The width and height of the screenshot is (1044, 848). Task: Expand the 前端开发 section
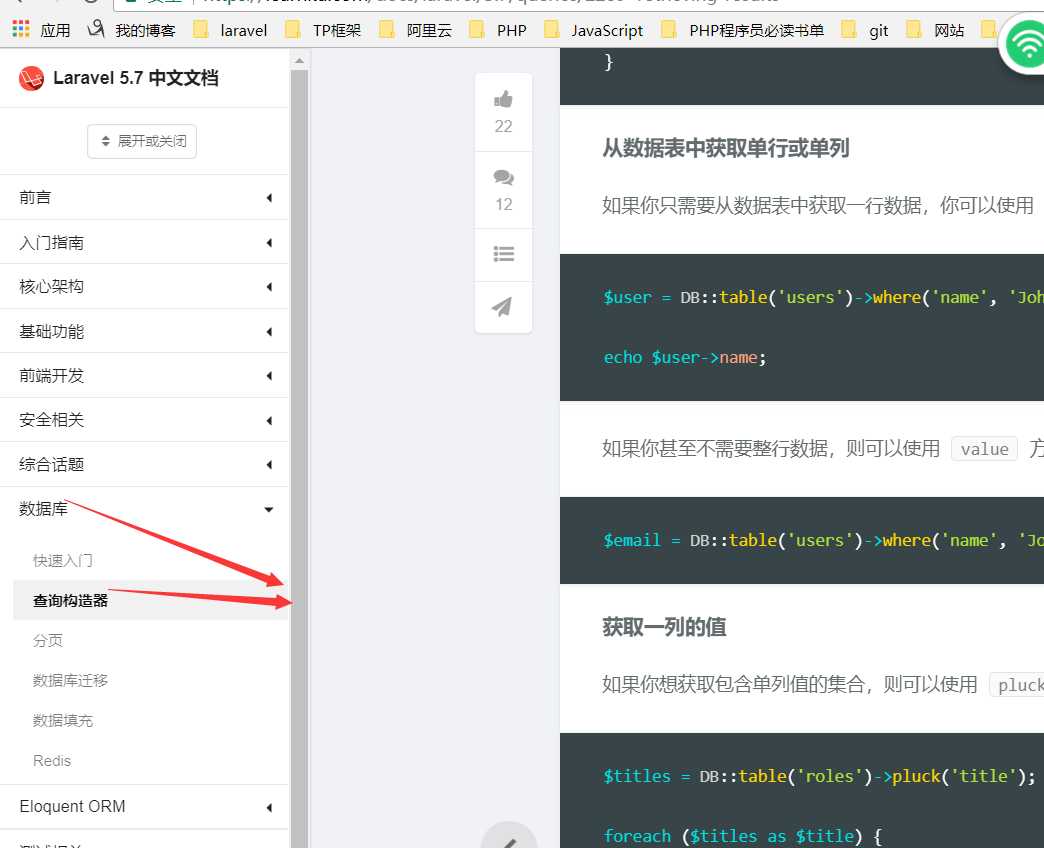144,376
